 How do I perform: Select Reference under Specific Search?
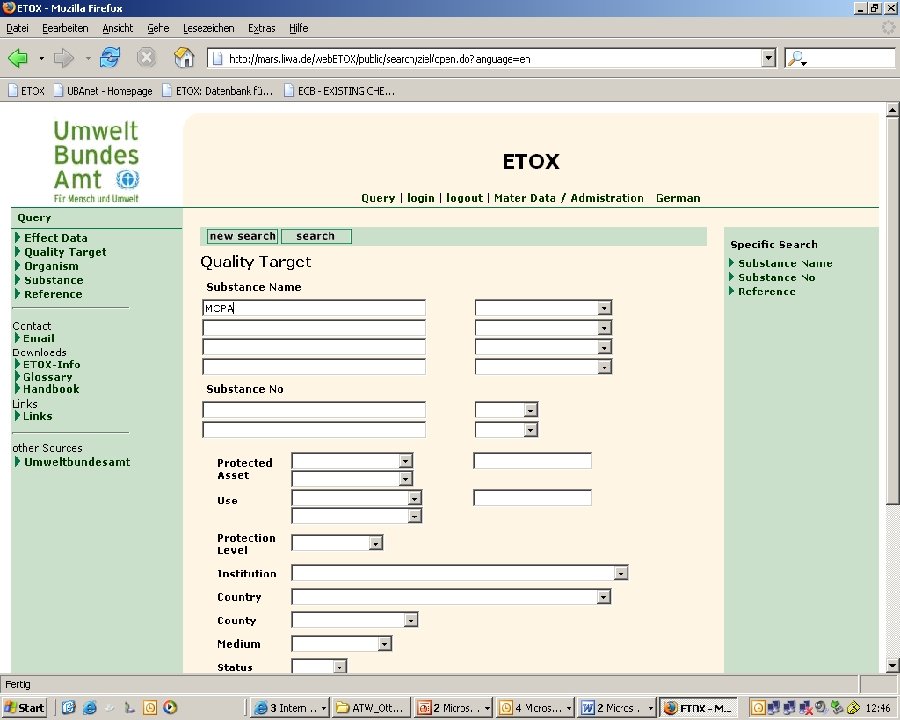(x=766, y=292)
